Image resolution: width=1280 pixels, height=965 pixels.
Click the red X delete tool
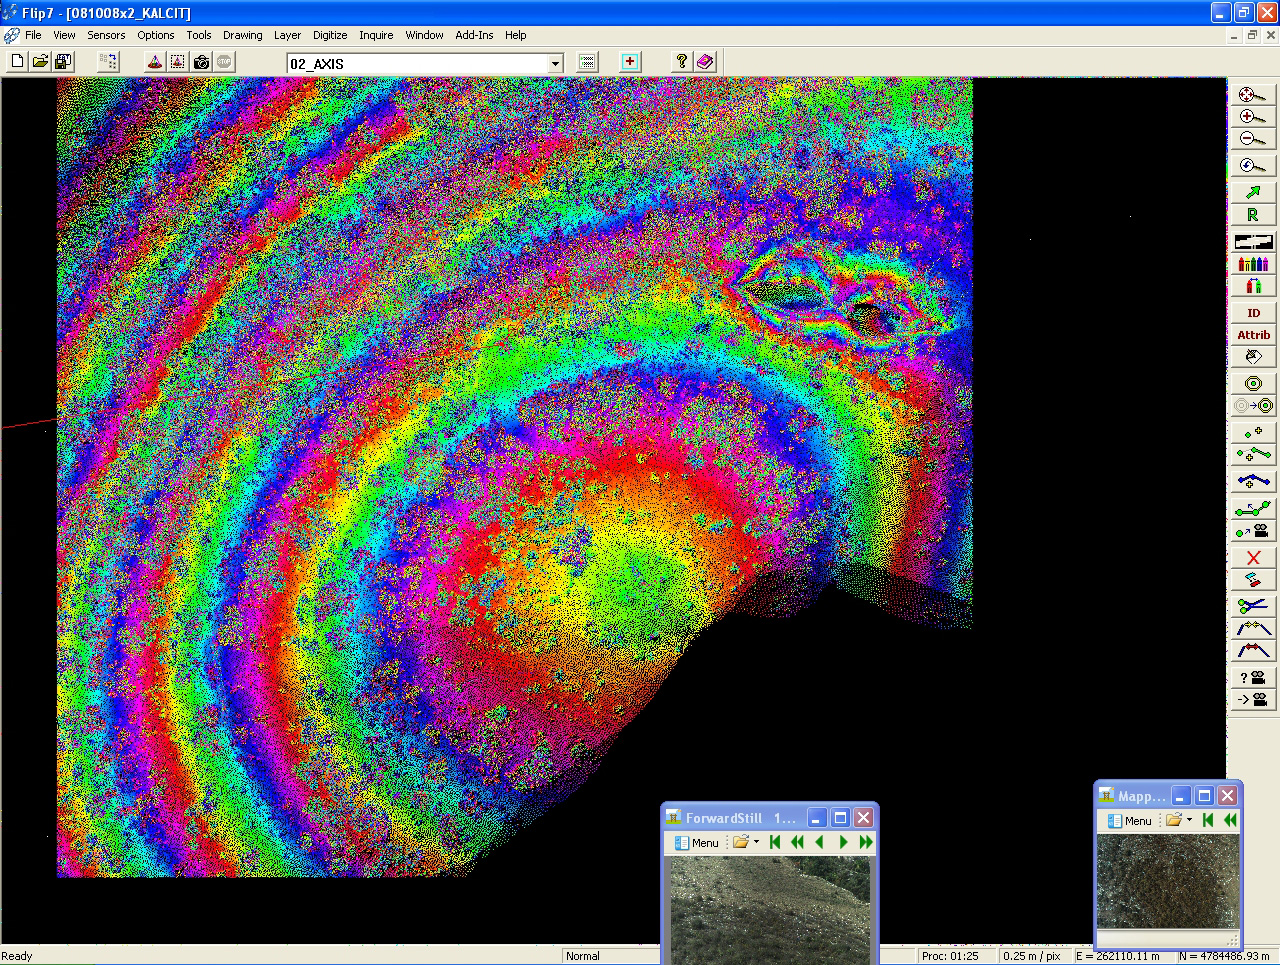[1253, 557]
